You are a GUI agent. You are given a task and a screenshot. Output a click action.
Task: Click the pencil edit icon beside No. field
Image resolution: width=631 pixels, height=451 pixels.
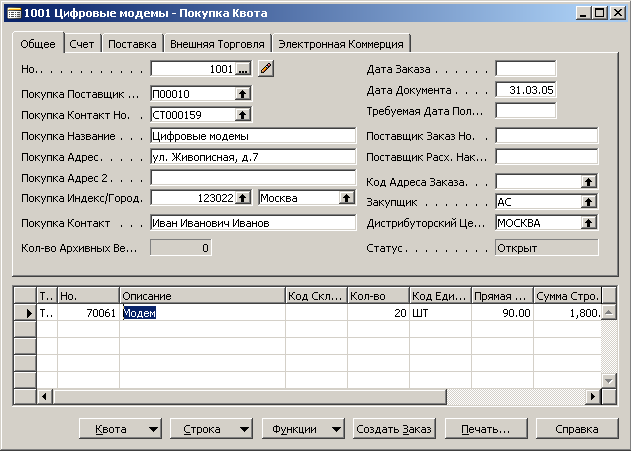[x=266, y=68]
